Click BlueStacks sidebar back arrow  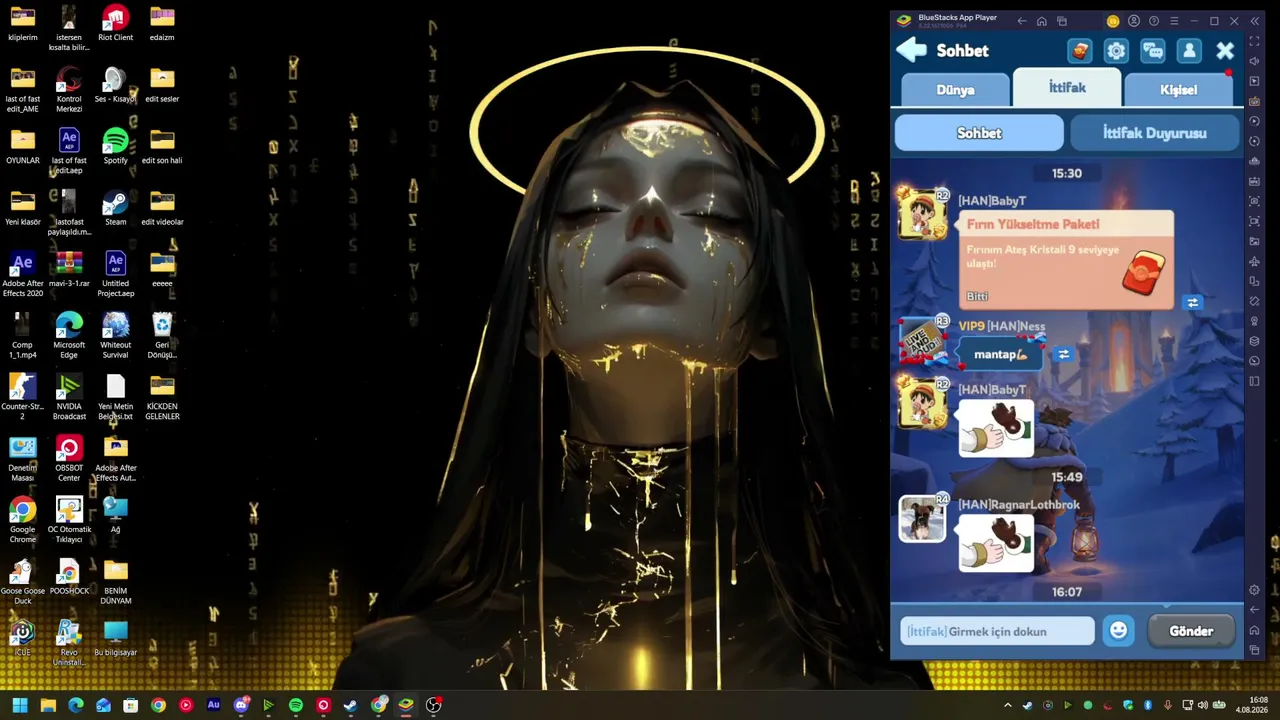tap(1255, 610)
